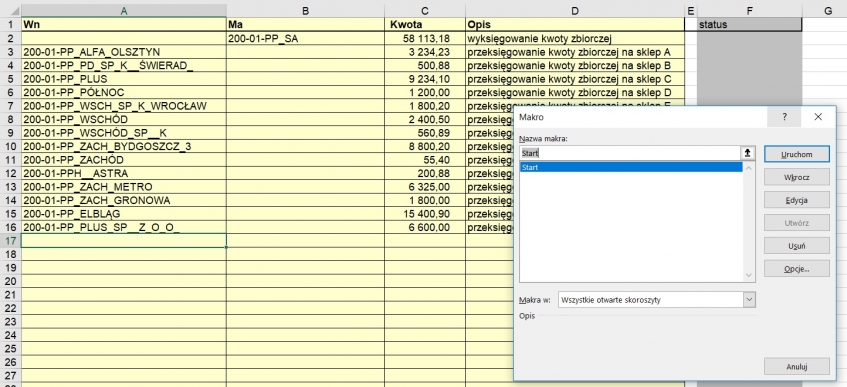The image size is (847, 387).
Task: Click the Ma header cell
Action: [305, 25]
